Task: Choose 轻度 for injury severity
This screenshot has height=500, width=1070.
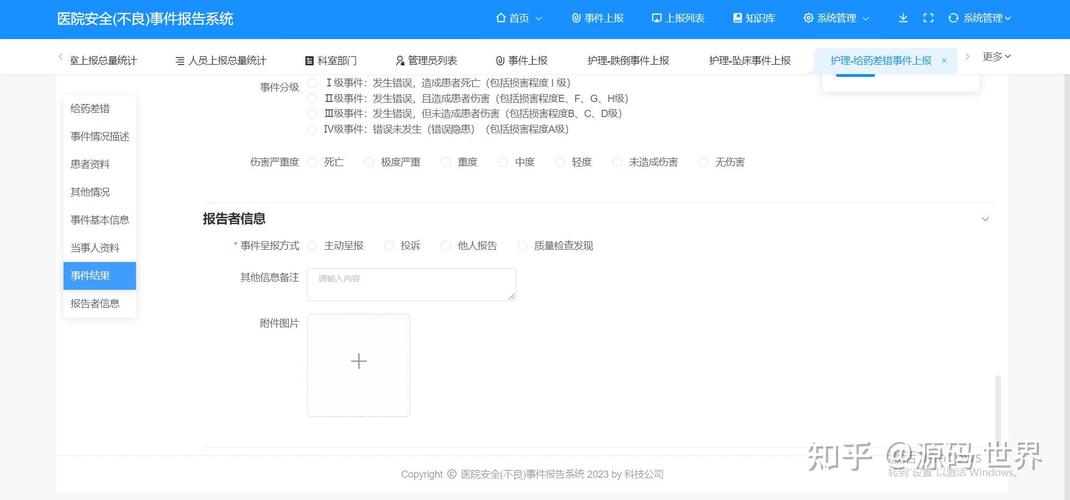Action: [x=560, y=162]
